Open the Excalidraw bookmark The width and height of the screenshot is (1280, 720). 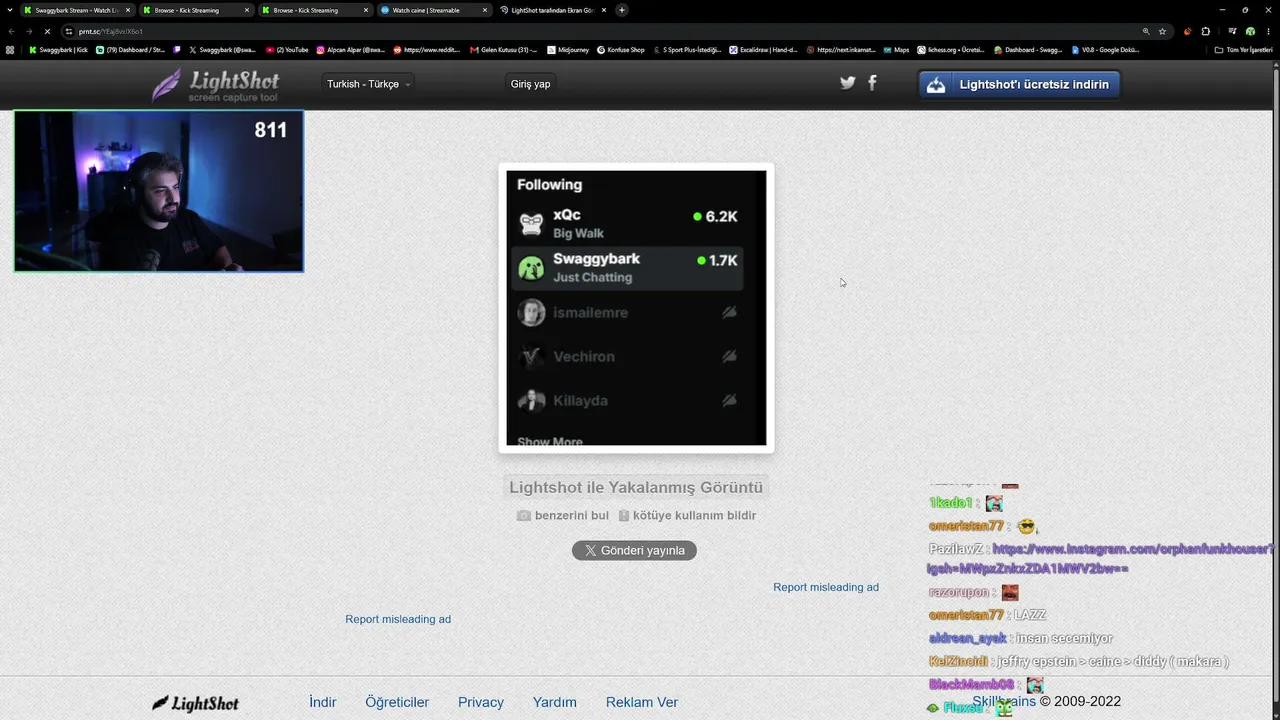point(764,50)
